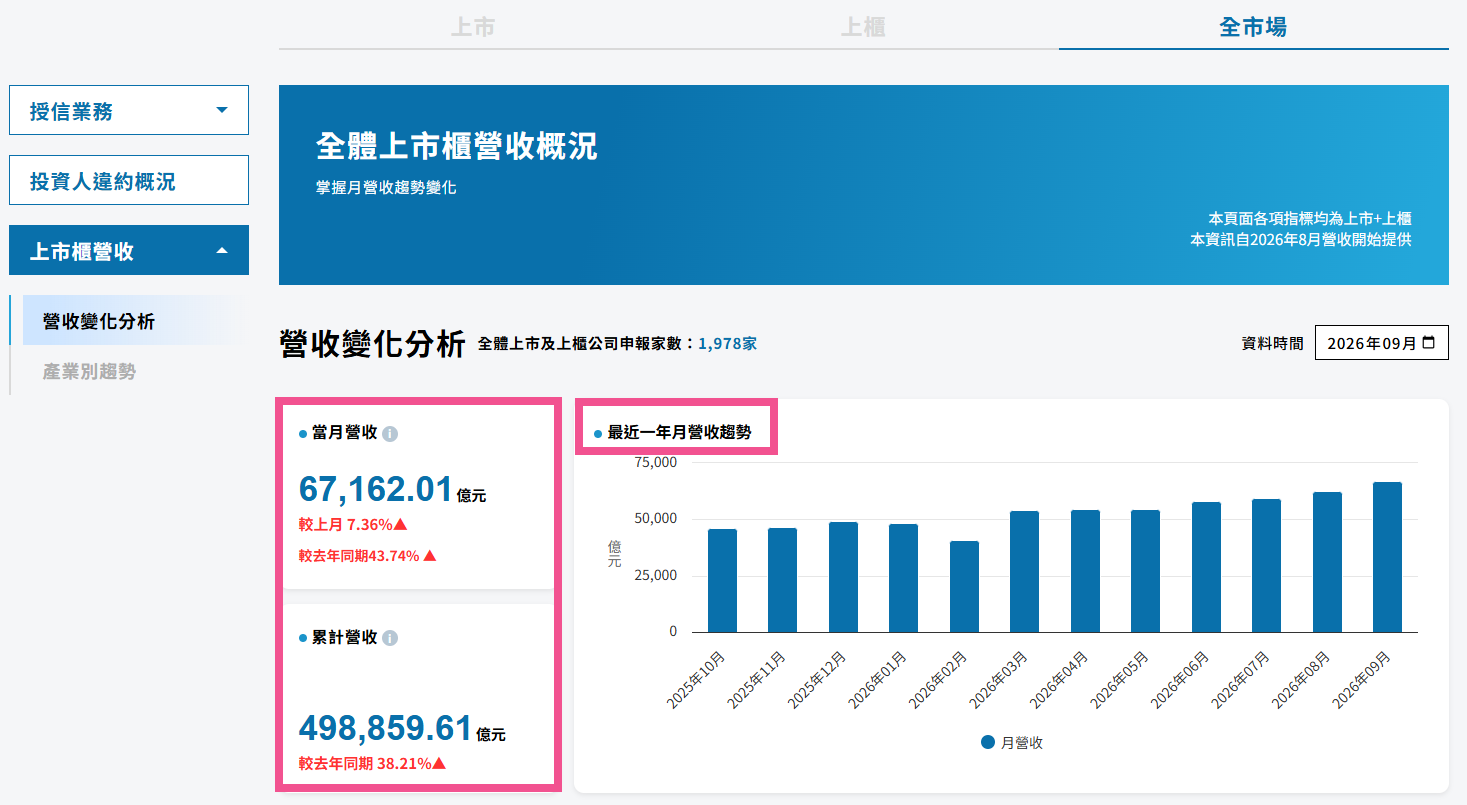
Task: Click the 較上月 7.36% change text
Action: [353, 524]
